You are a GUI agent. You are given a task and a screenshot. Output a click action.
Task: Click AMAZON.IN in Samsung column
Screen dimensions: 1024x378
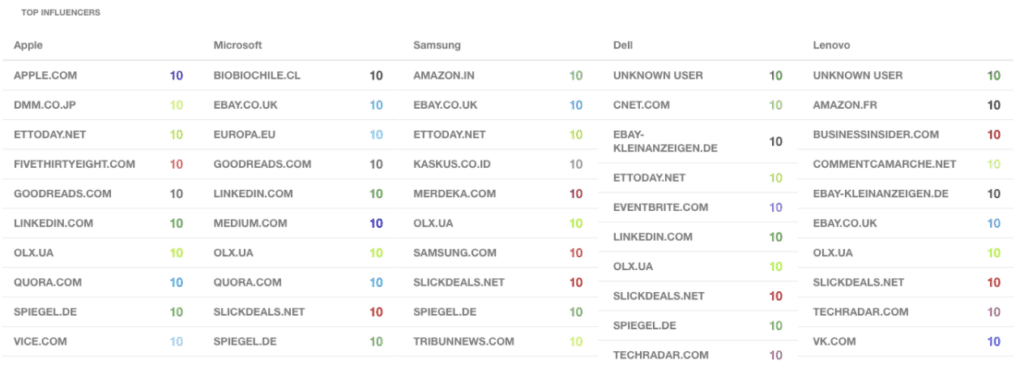pyautogui.click(x=444, y=76)
